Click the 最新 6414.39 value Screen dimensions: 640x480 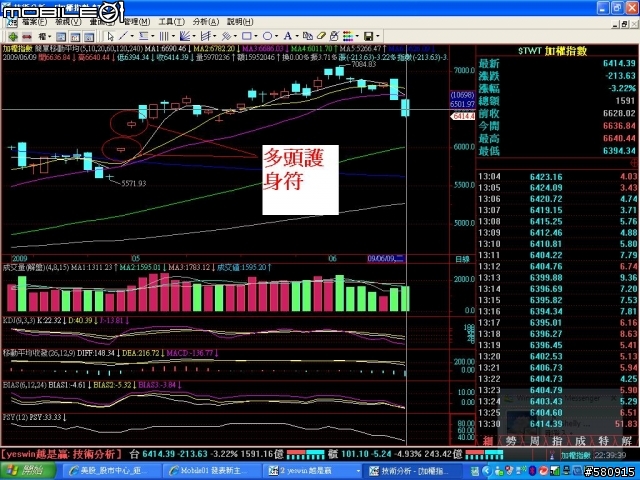[619, 63]
